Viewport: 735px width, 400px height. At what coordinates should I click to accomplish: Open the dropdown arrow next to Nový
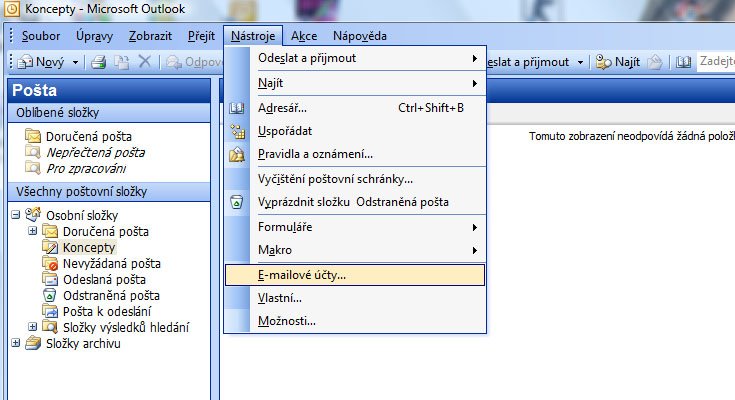coord(75,62)
